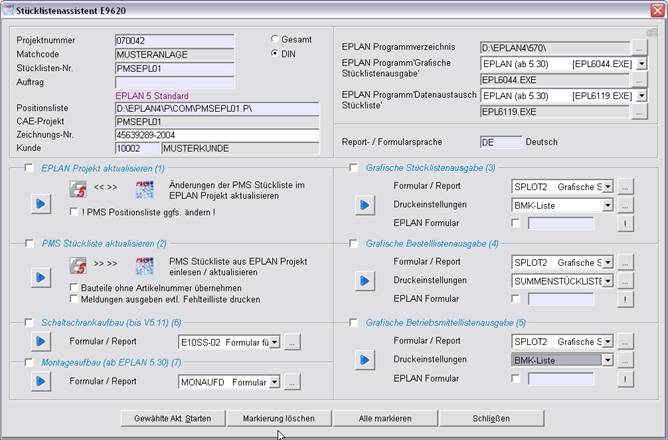Image resolution: width=668 pixels, height=440 pixels.
Task: Open the EPL6119.EXE program dropdown
Action: pos(640,96)
